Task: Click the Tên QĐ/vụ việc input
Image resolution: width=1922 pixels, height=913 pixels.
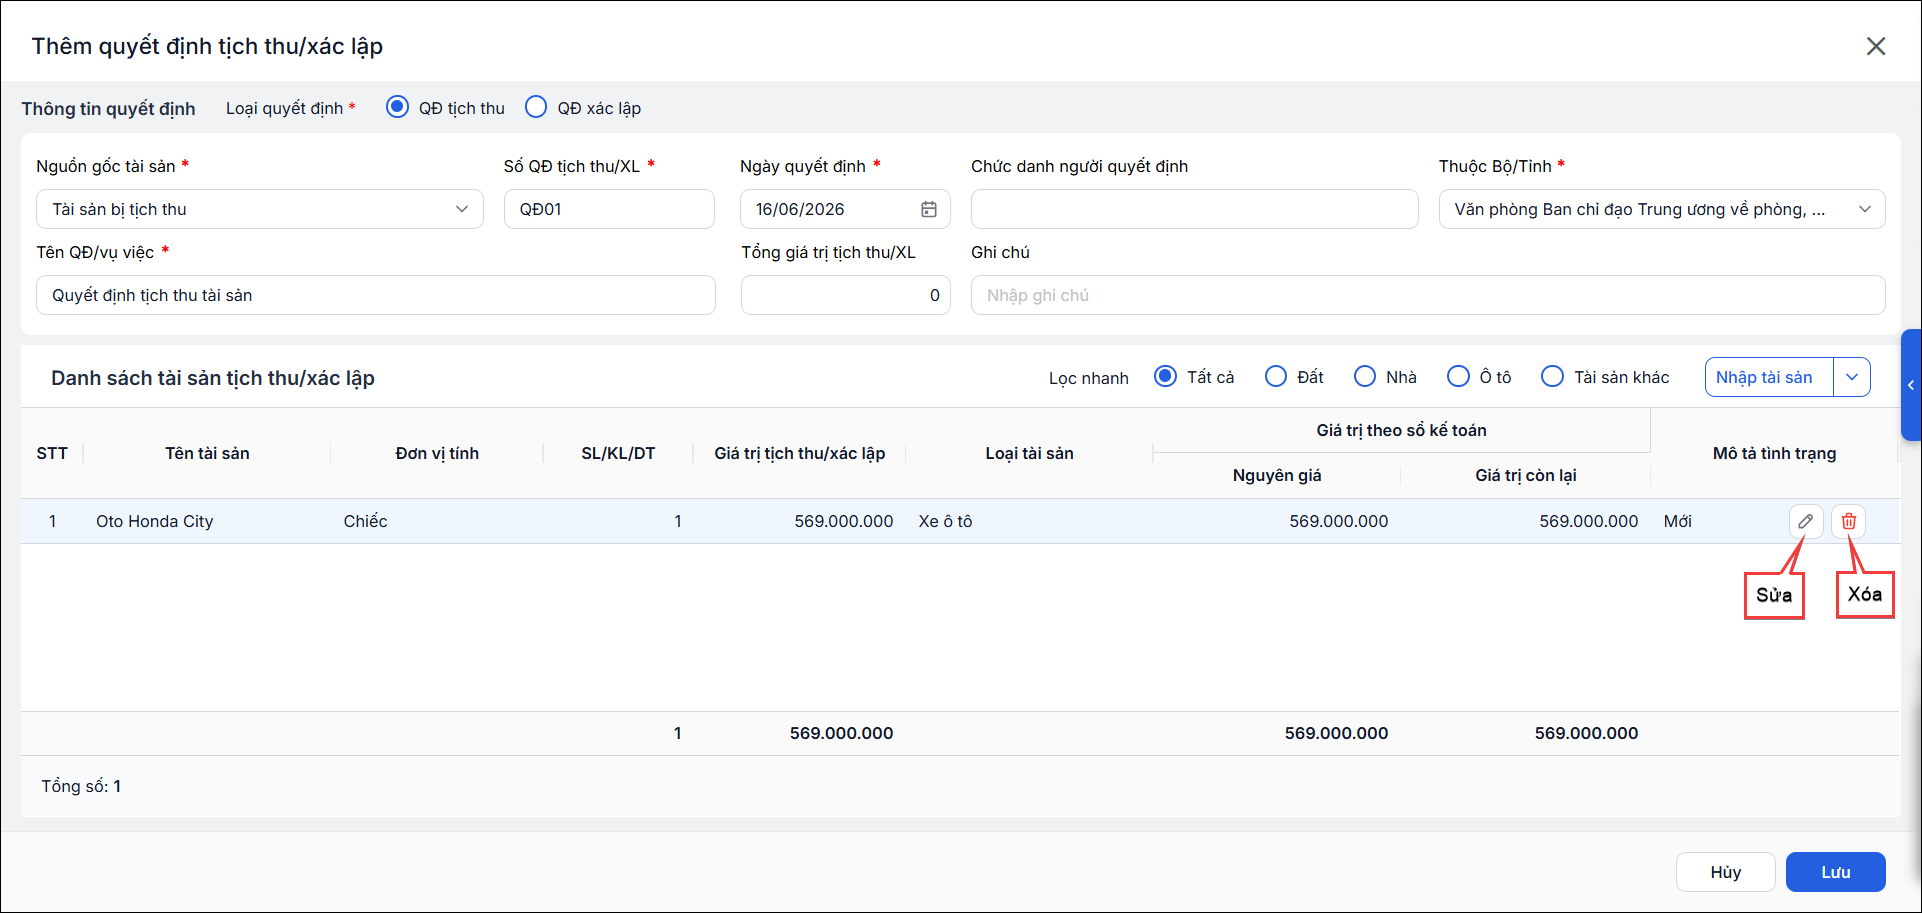Action: click(376, 295)
